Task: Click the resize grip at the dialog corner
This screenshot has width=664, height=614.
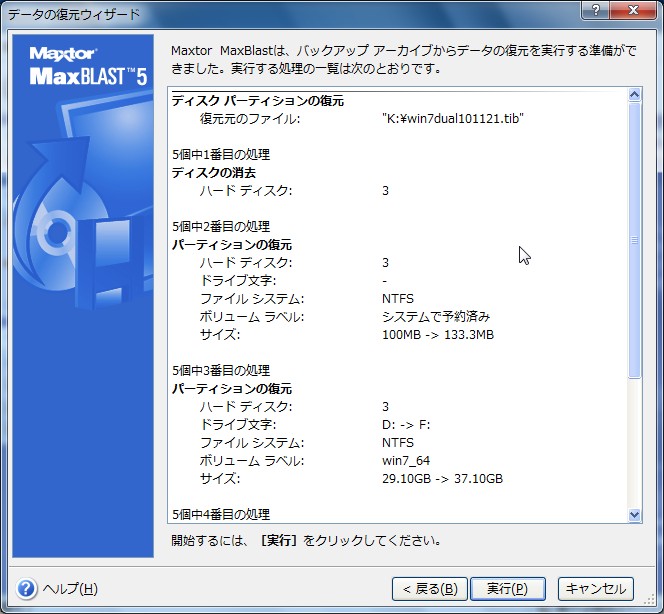Action: coord(650,600)
